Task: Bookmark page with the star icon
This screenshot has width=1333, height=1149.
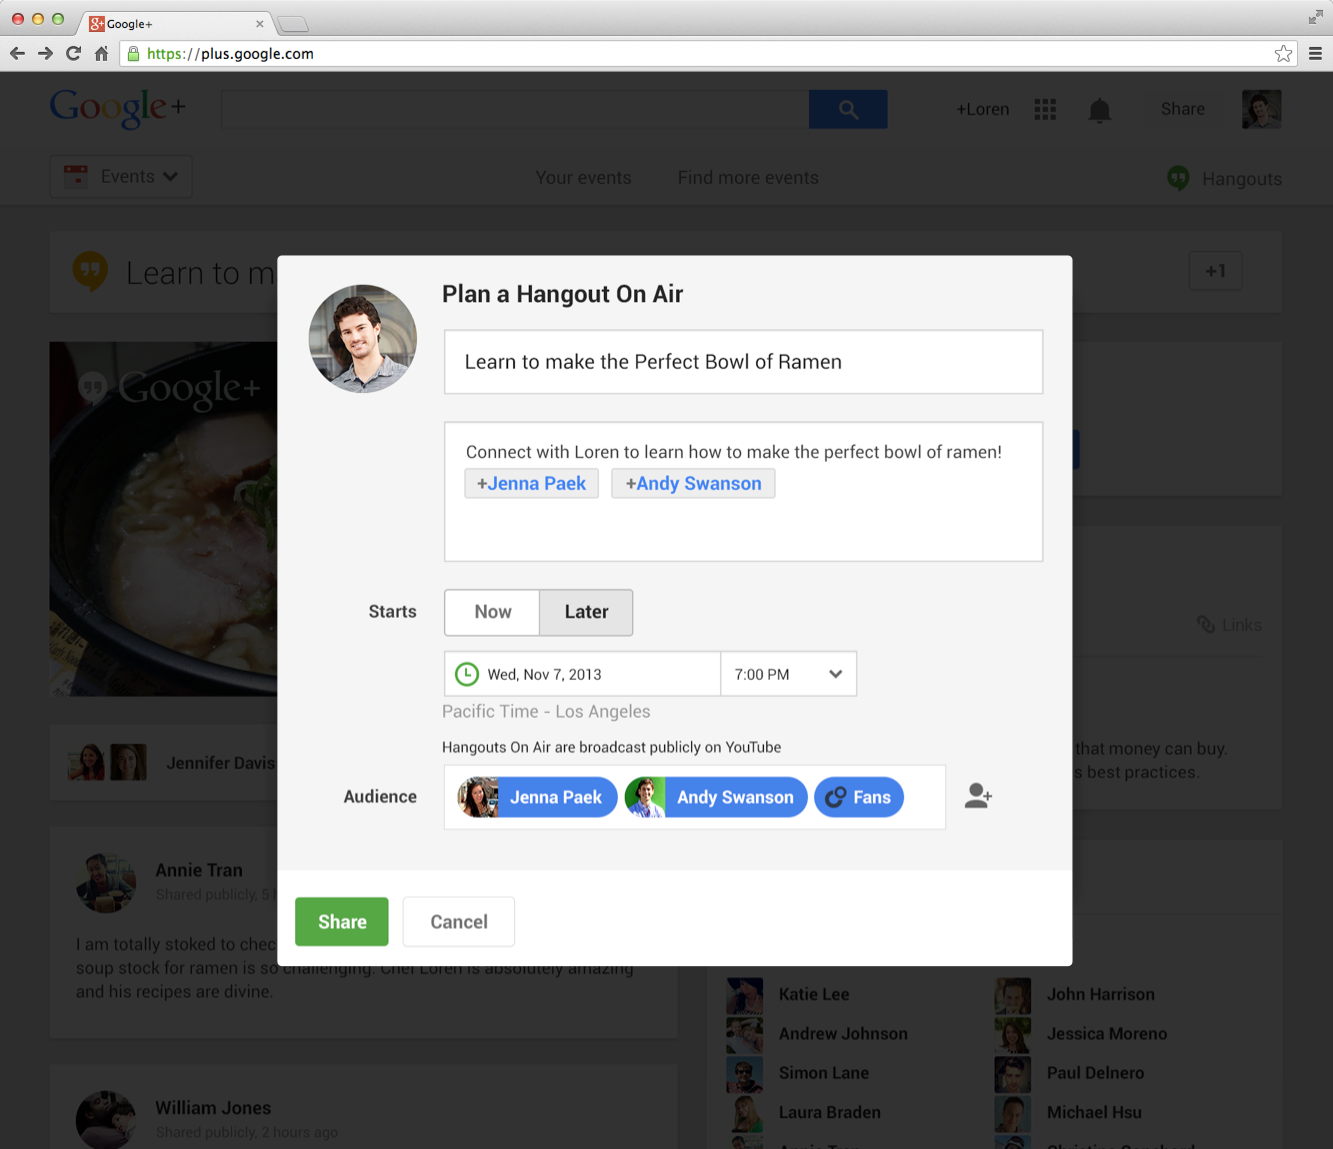Action: [x=1283, y=54]
